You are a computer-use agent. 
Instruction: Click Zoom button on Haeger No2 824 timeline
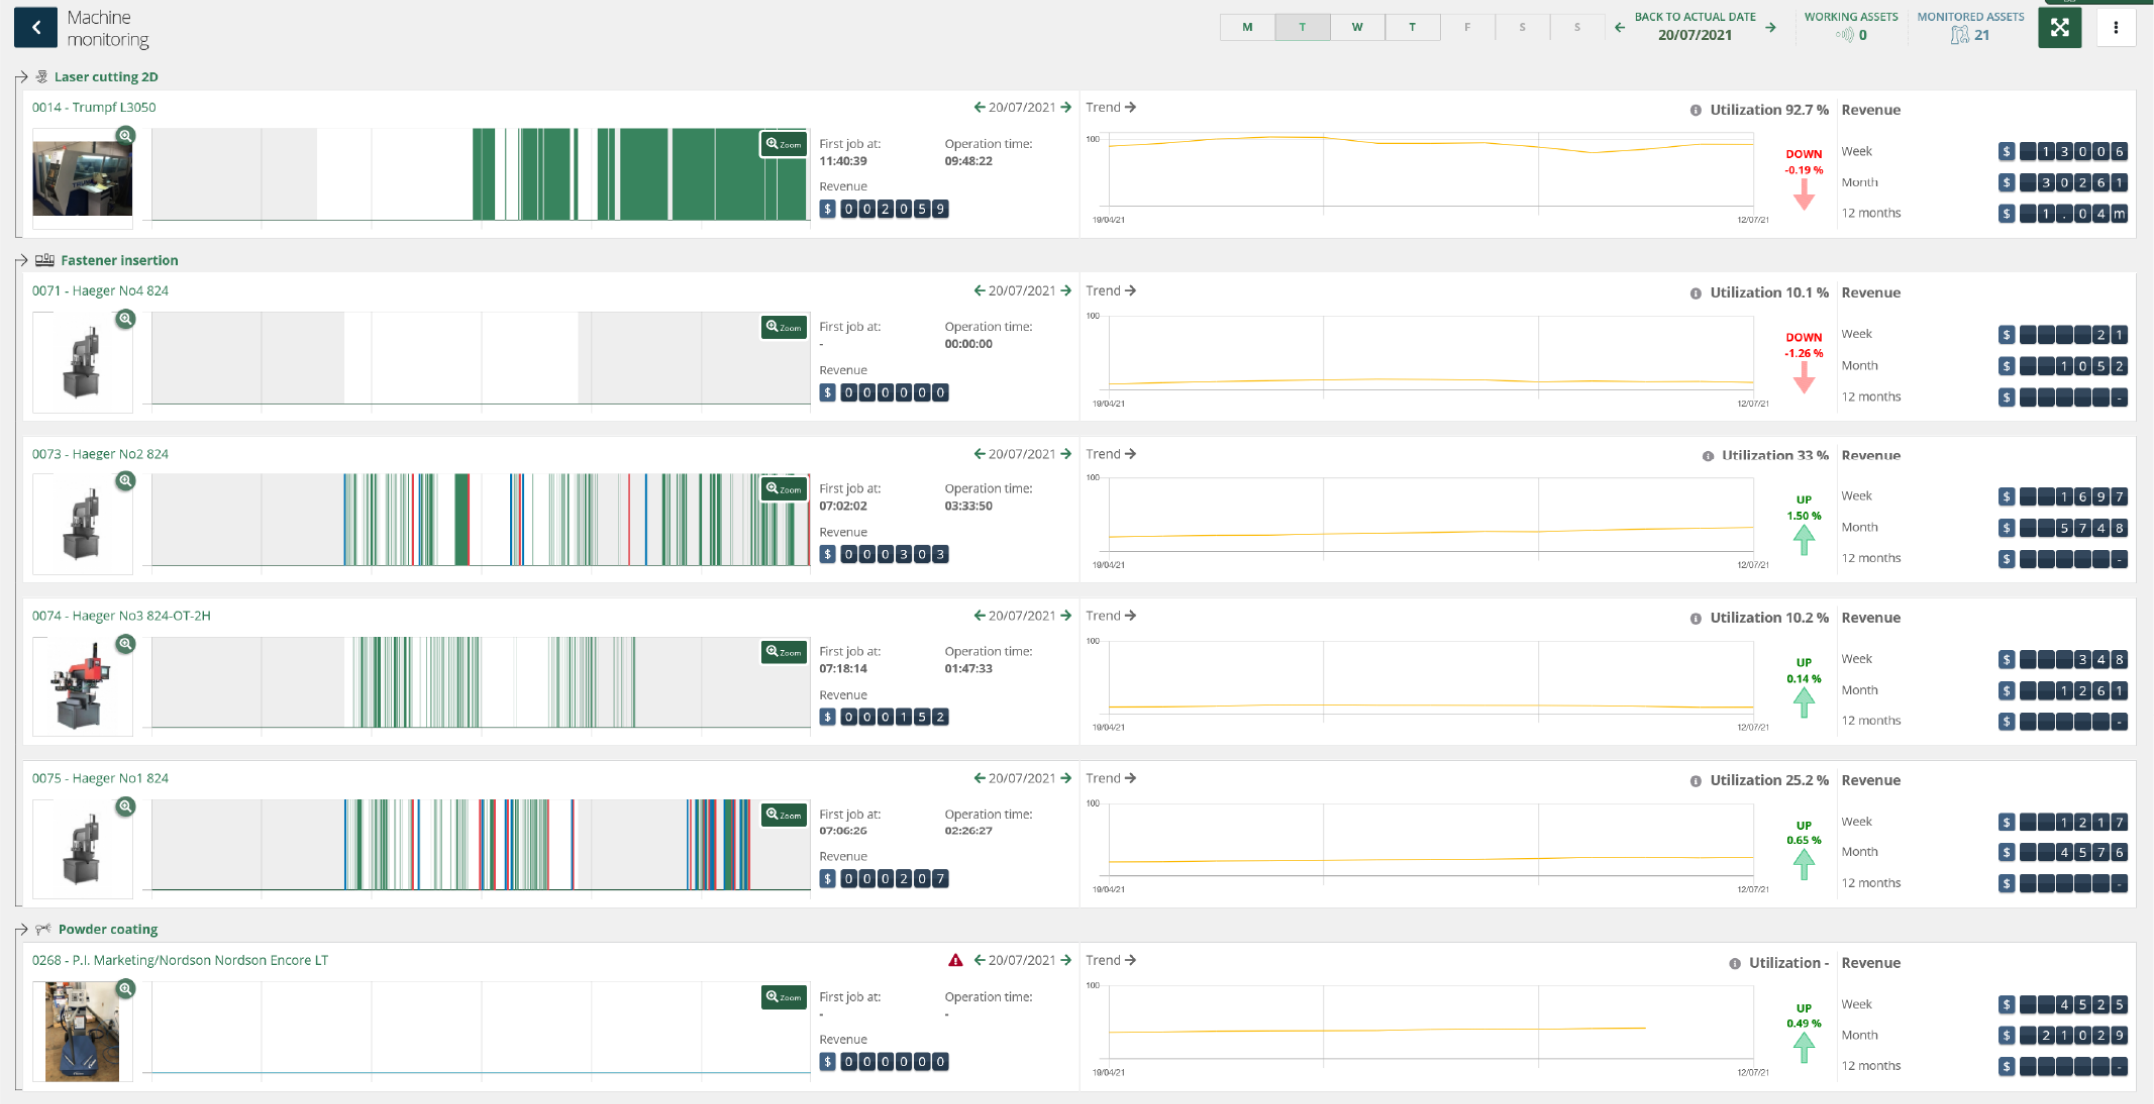click(783, 489)
